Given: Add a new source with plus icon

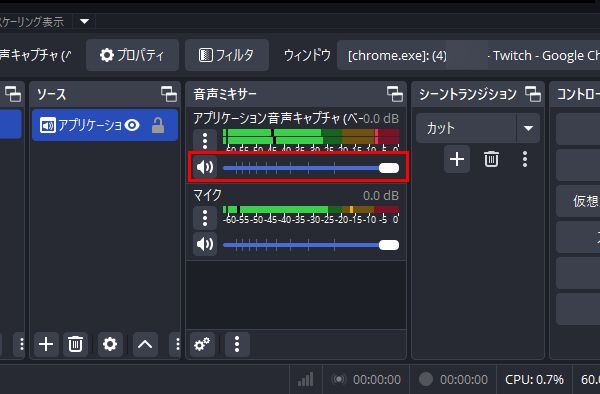Looking at the screenshot, I should coord(46,344).
